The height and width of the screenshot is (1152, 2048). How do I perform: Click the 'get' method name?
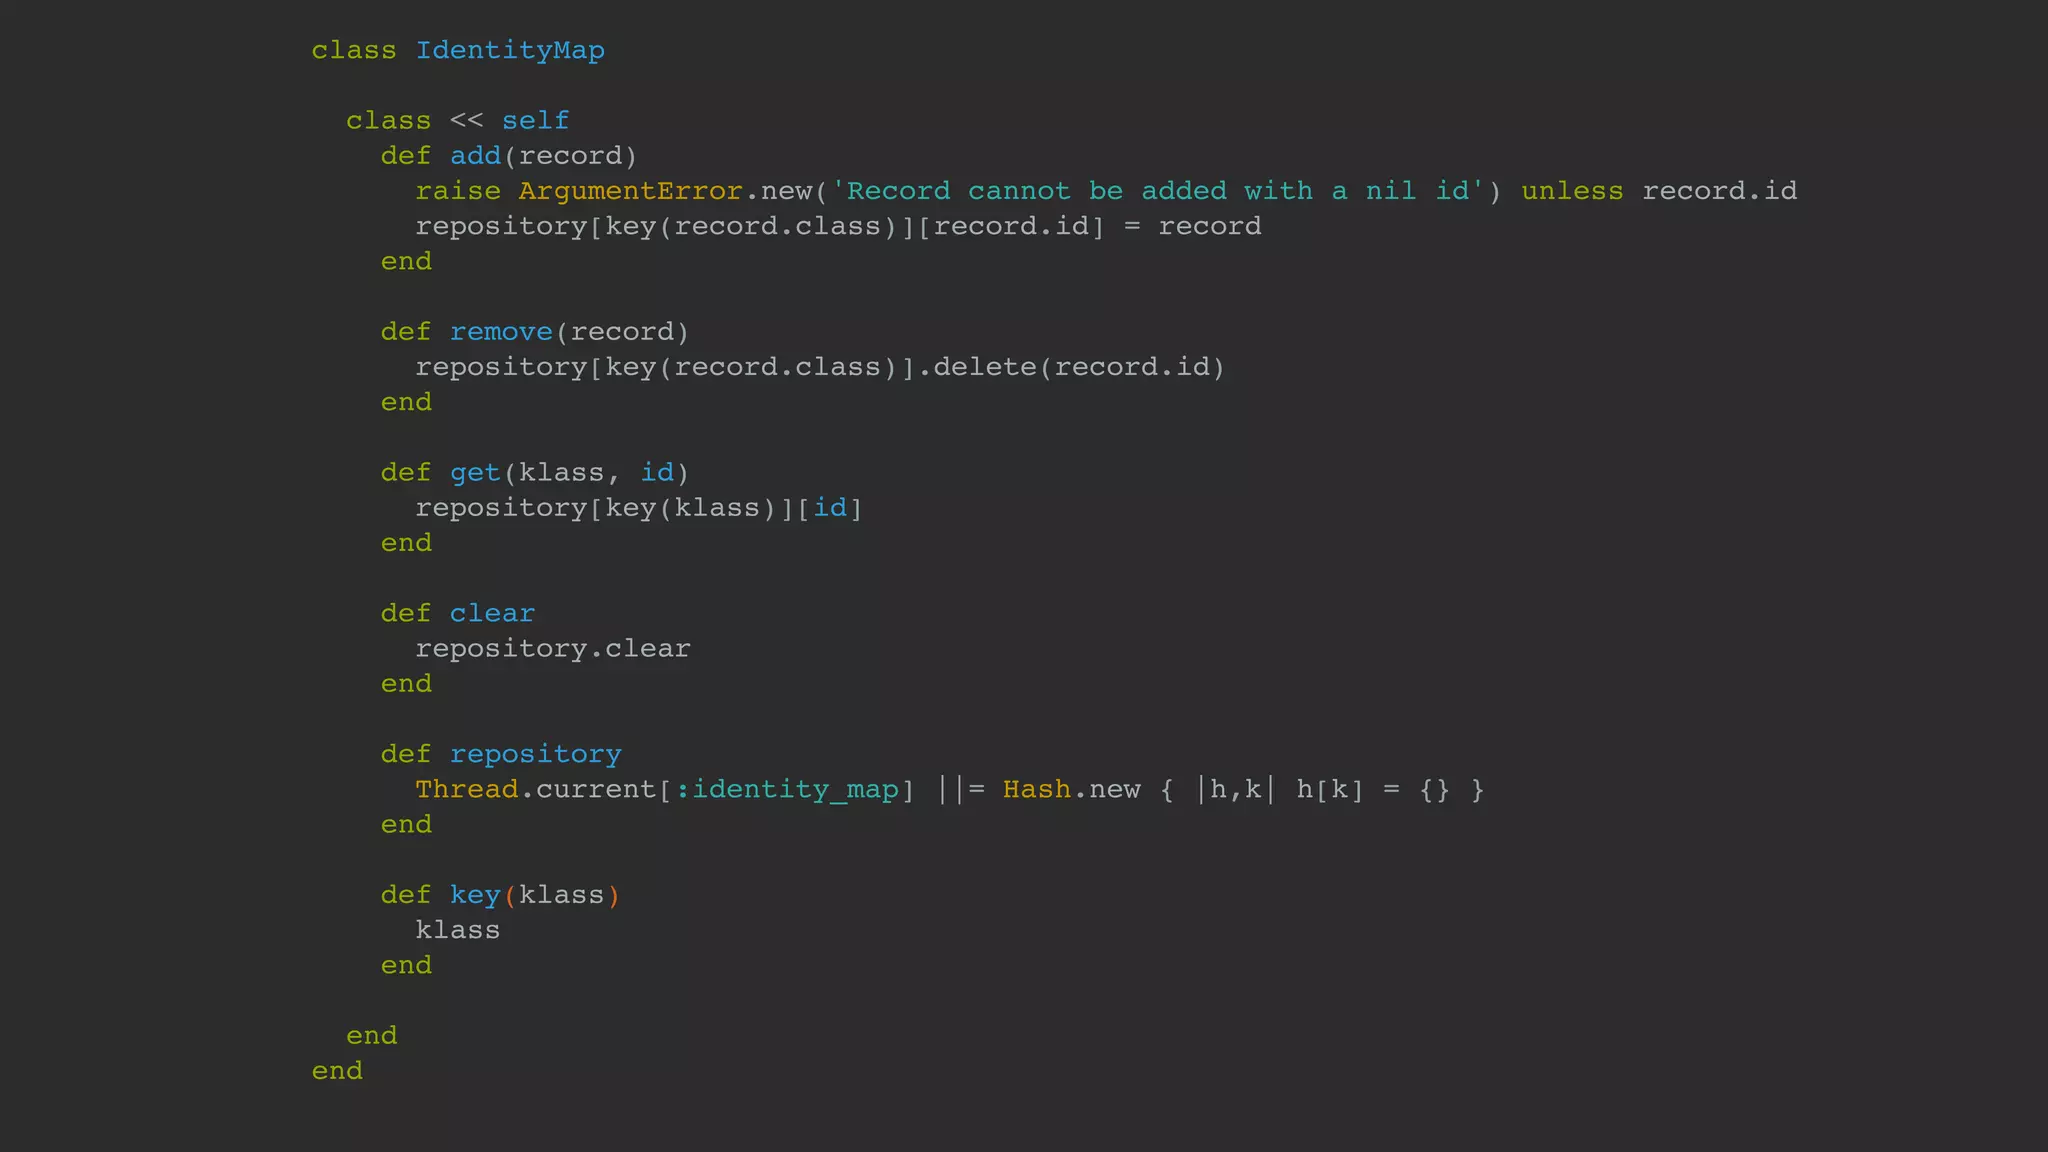point(475,473)
